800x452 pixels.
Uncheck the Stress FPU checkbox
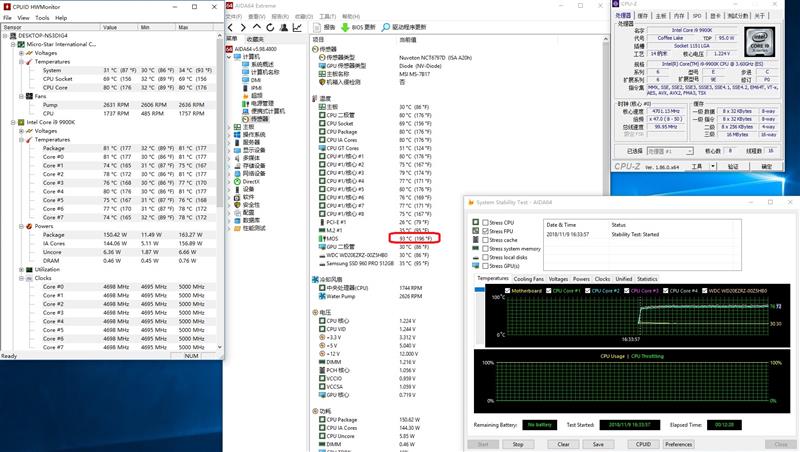(484, 231)
